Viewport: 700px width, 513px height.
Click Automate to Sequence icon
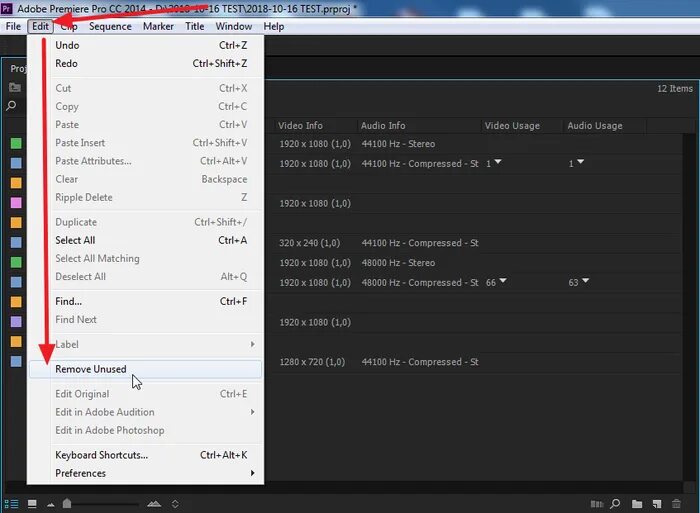[597, 504]
